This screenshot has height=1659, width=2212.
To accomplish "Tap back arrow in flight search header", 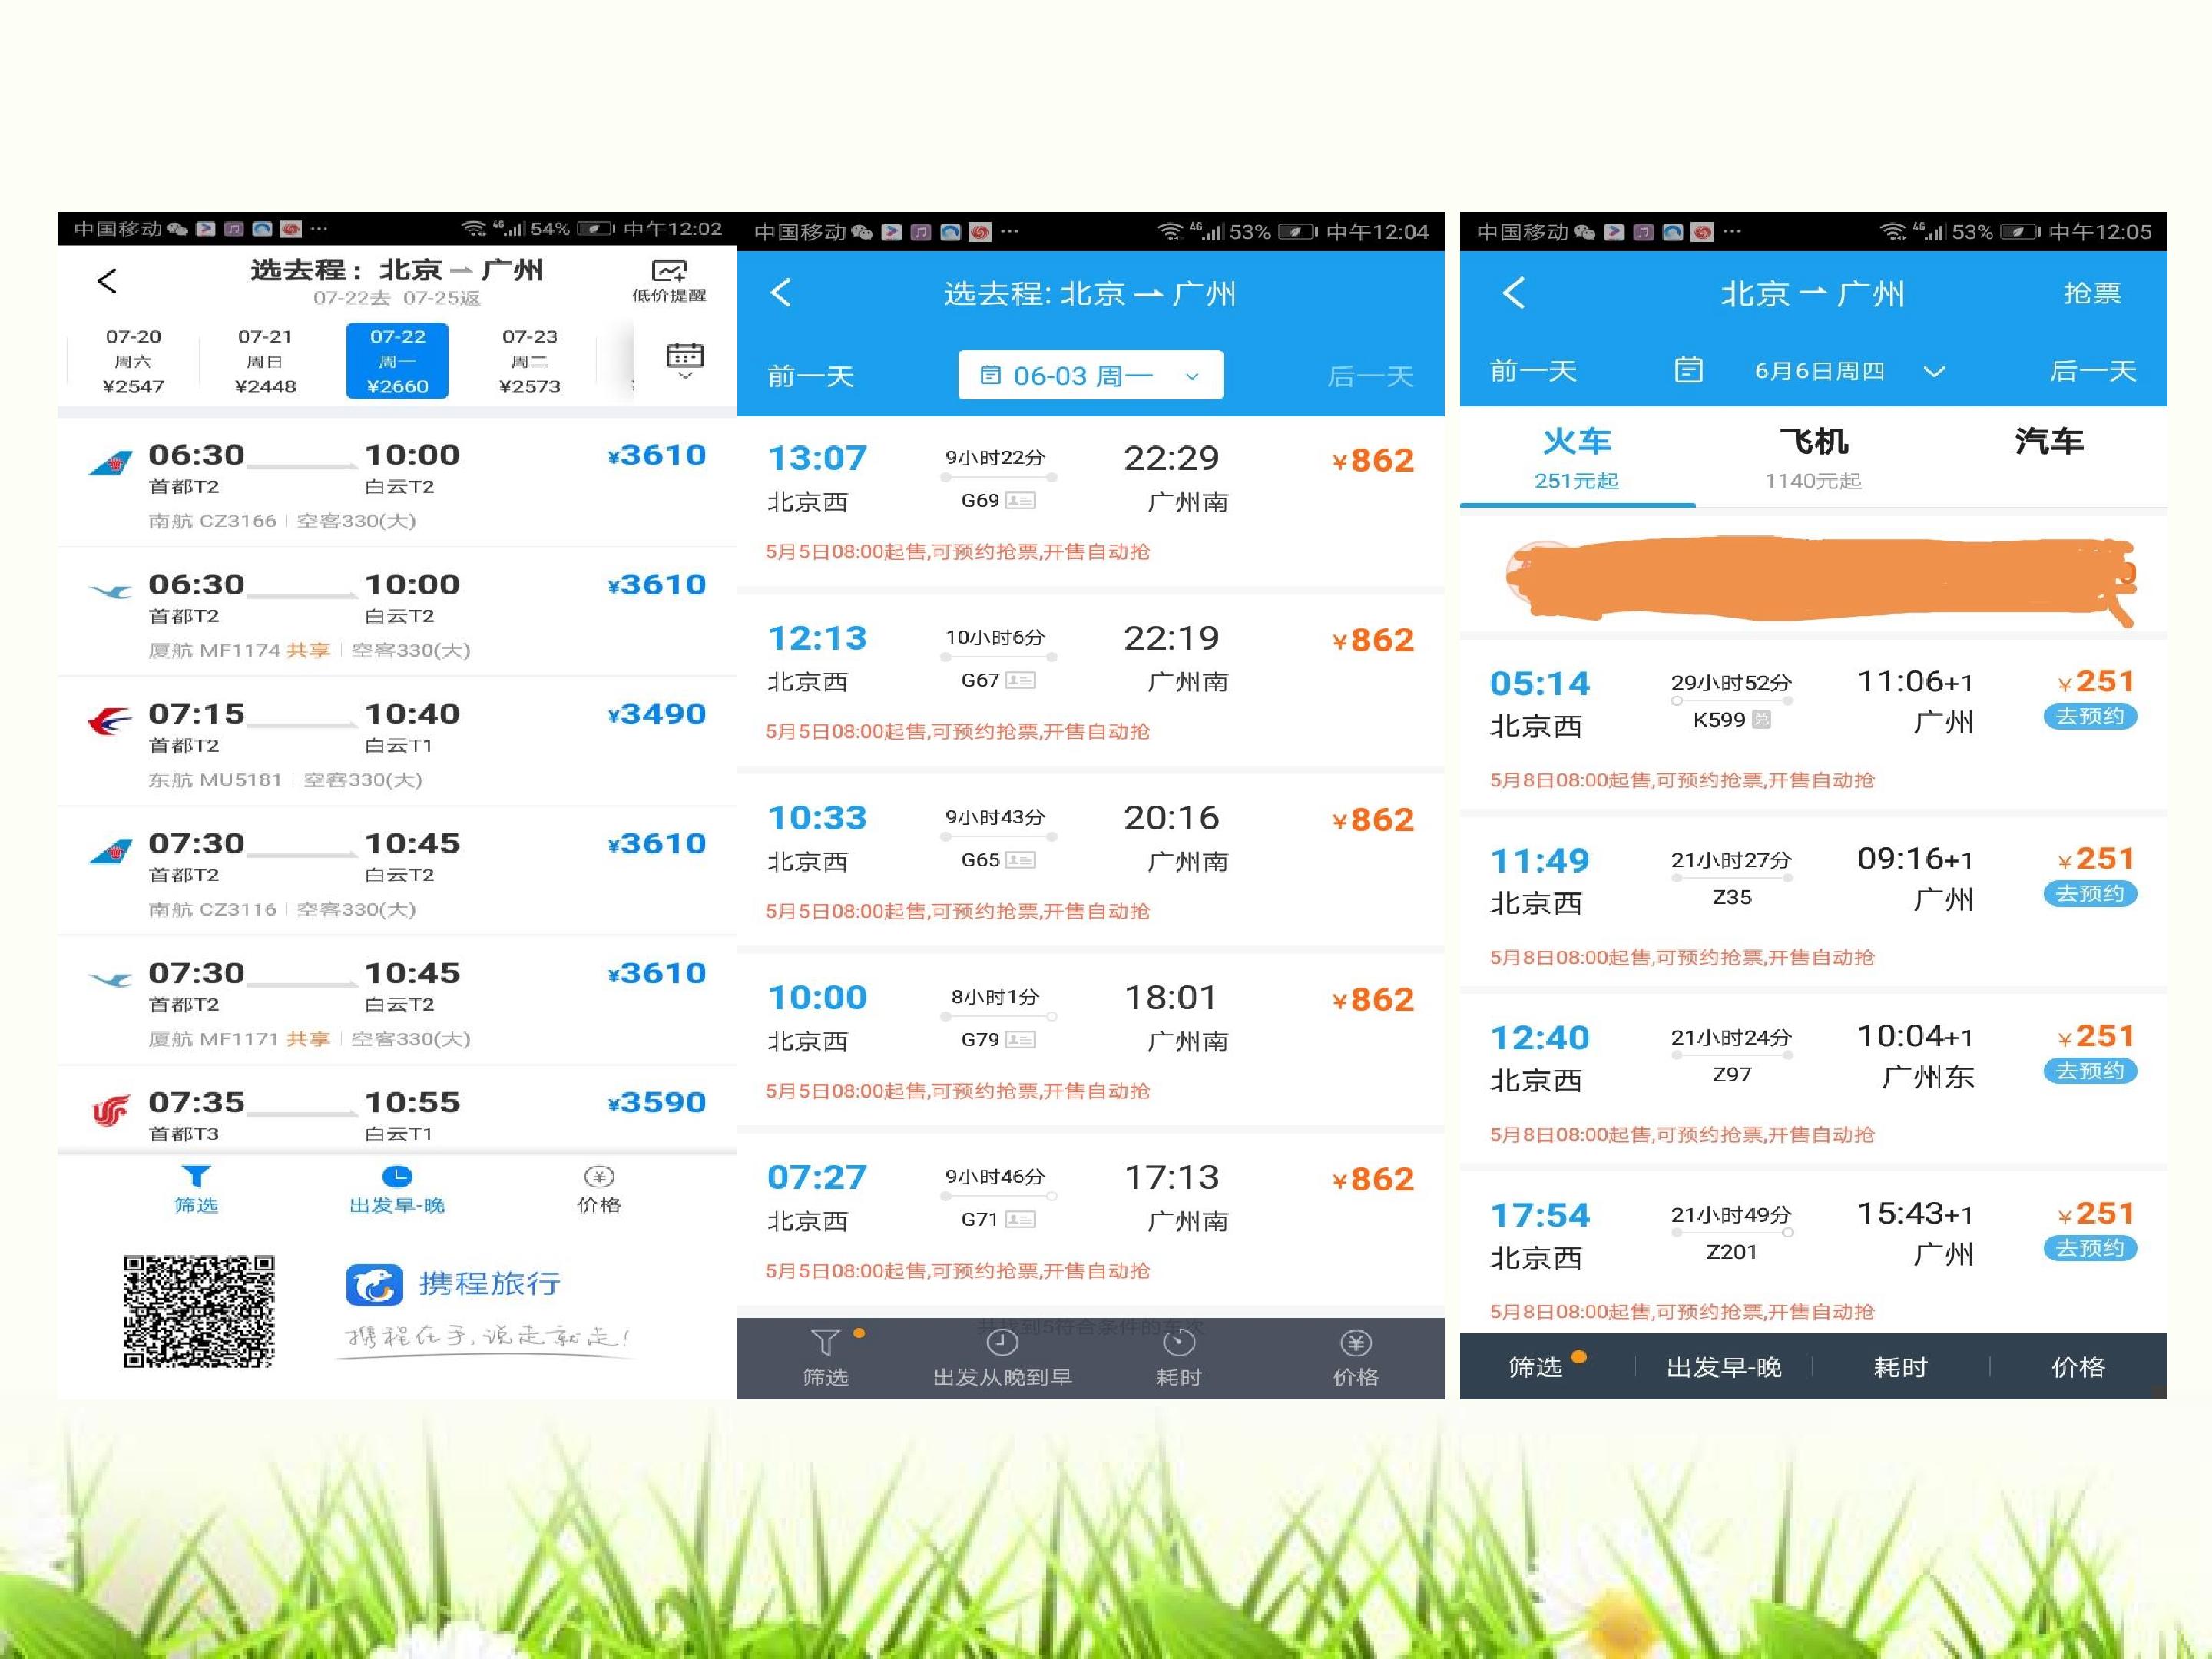I will click(107, 281).
